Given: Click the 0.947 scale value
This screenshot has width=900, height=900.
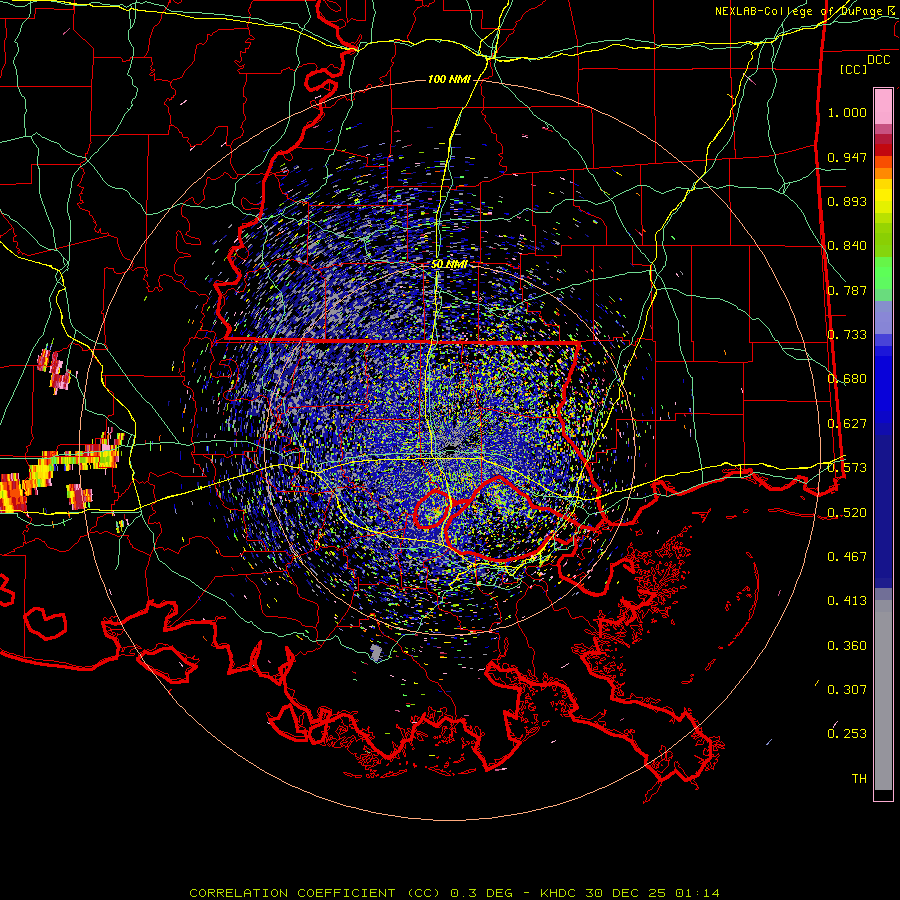Looking at the screenshot, I should pyautogui.click(x=847, y=157).
